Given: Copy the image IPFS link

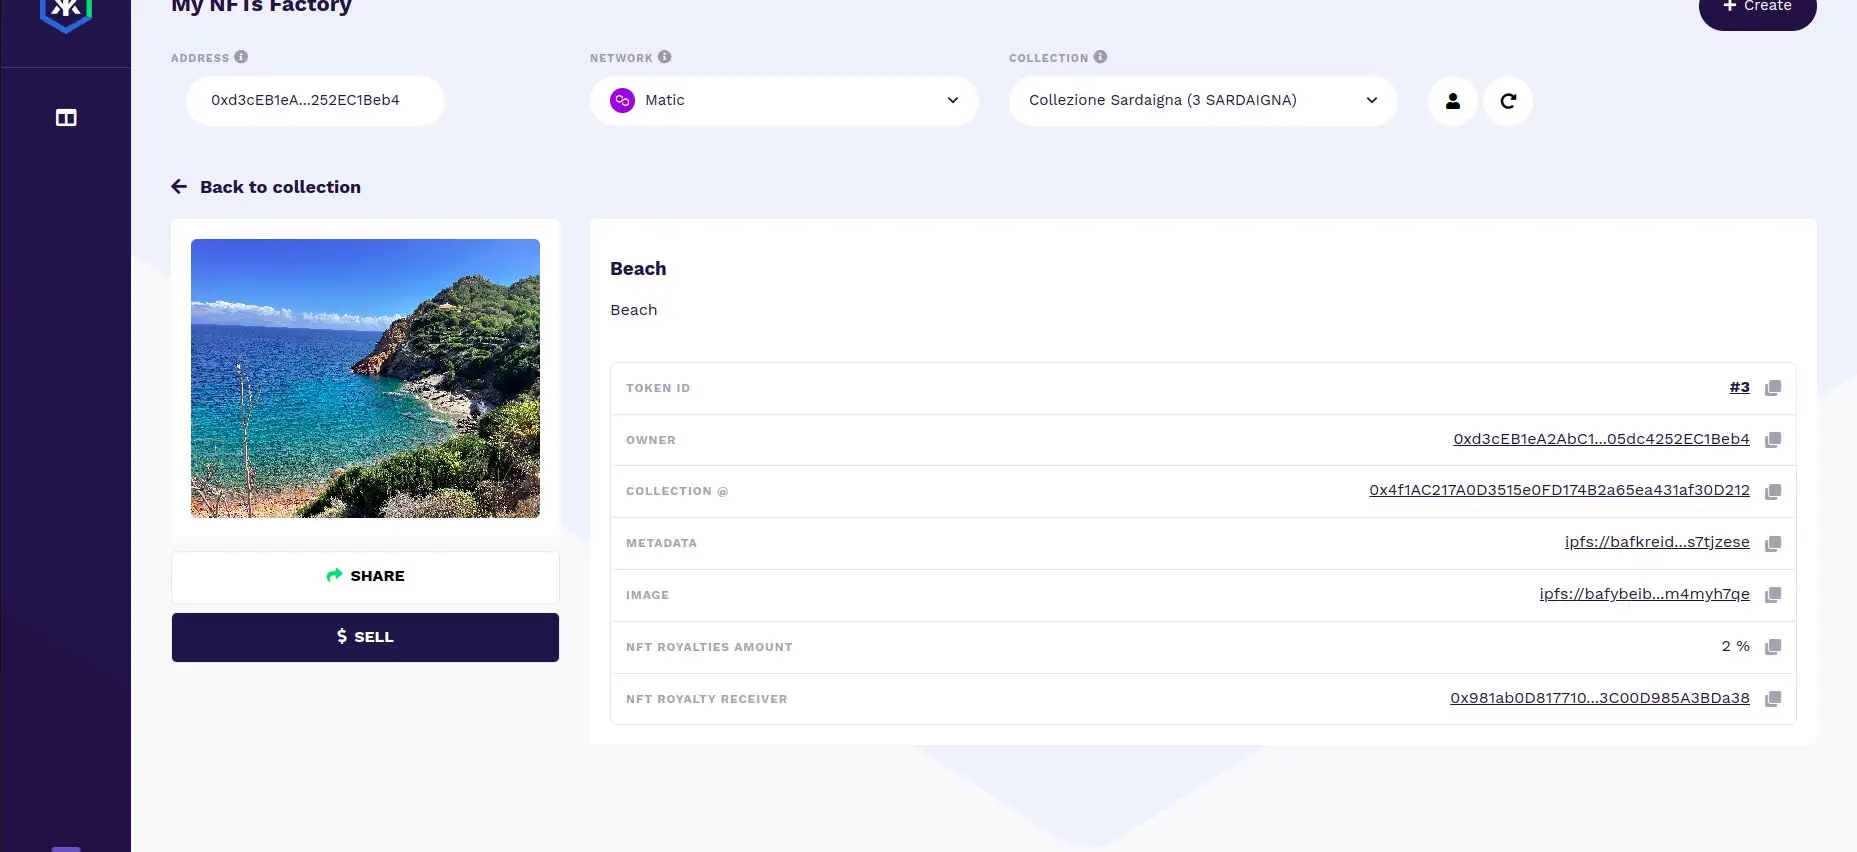Looking at the screenshot, I should (x=1773, y=595).
